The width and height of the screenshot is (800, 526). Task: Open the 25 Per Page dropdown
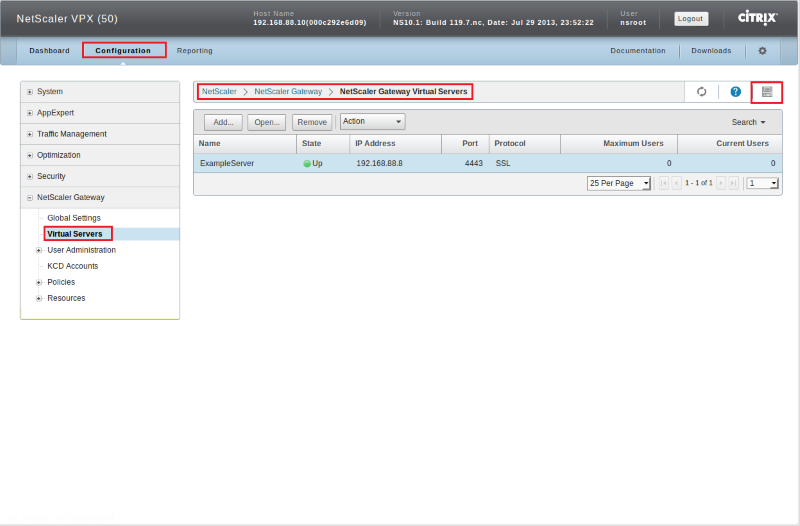click(618, 183)
